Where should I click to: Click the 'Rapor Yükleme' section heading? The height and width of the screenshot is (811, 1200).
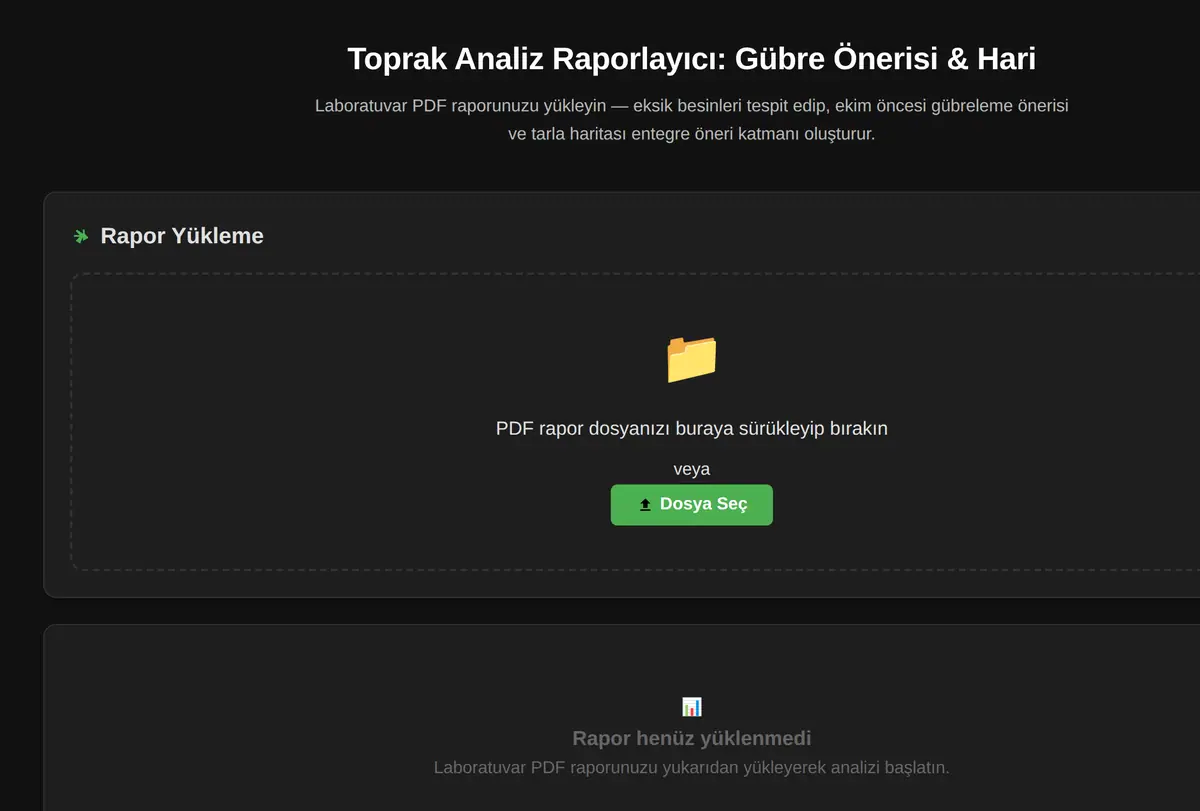(182, 236)
